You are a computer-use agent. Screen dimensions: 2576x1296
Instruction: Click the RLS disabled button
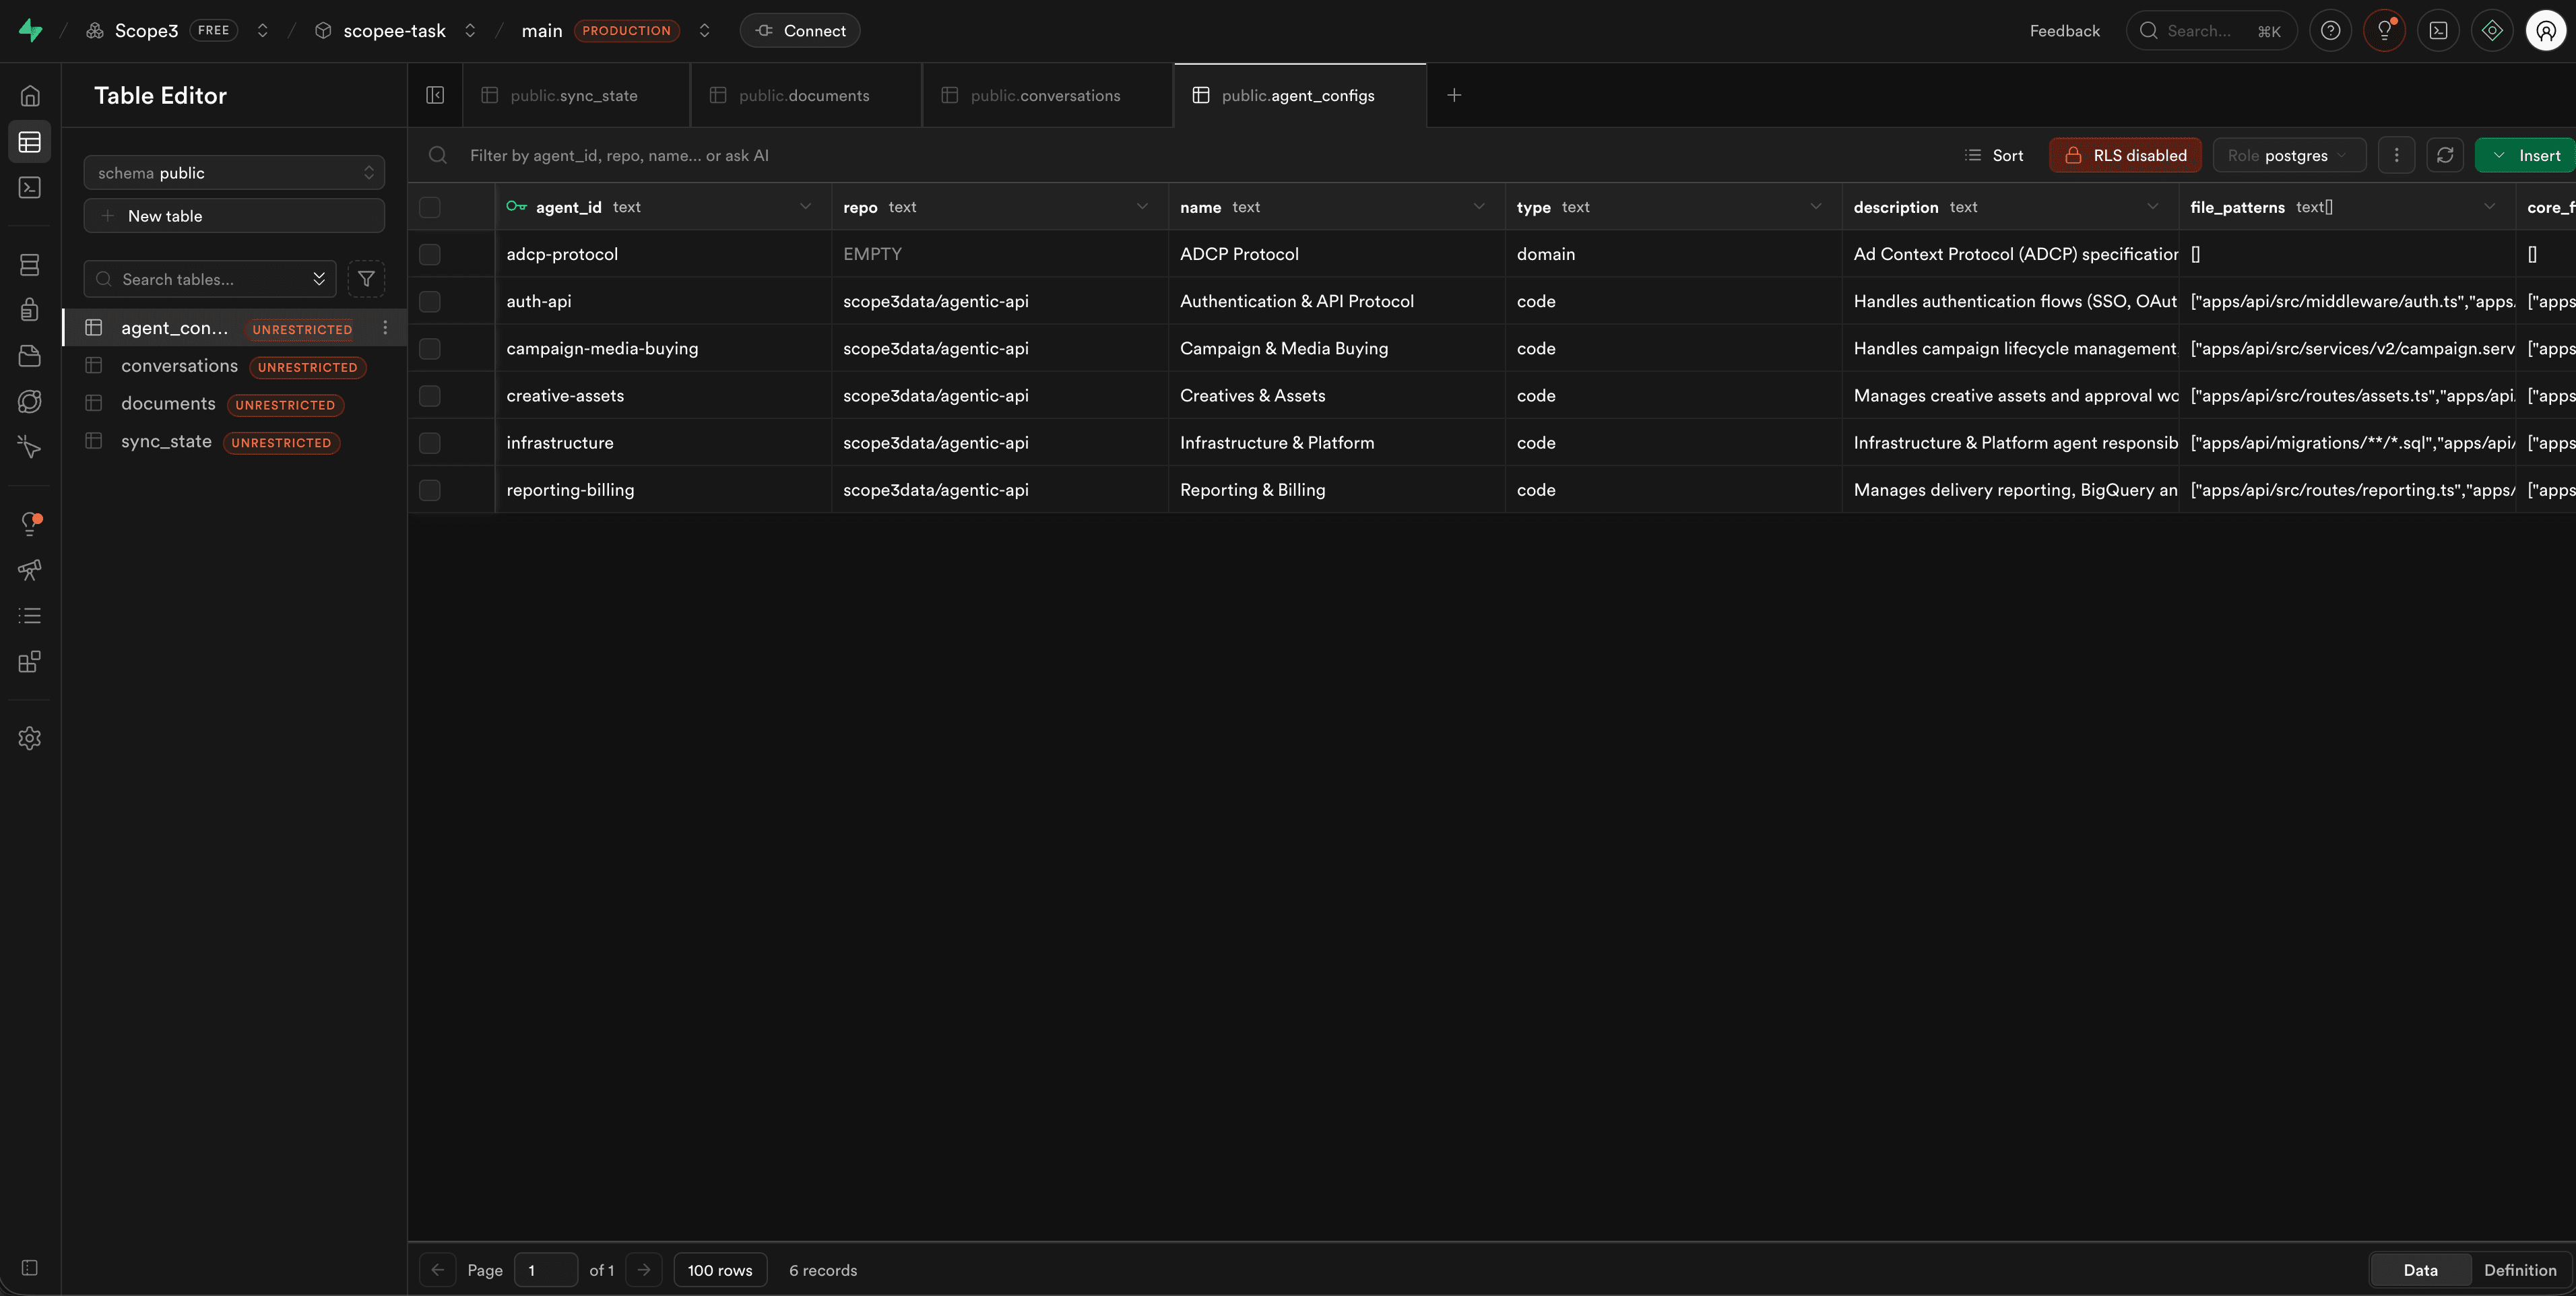point(2125,155)
